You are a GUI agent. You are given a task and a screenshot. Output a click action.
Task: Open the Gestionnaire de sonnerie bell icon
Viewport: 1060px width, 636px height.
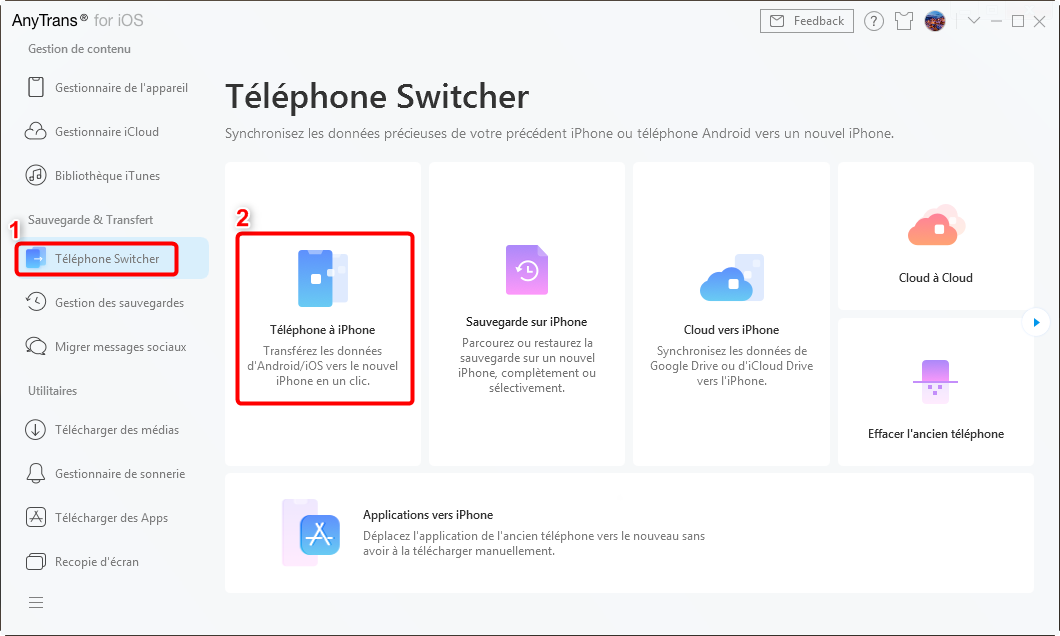(35, 474)
